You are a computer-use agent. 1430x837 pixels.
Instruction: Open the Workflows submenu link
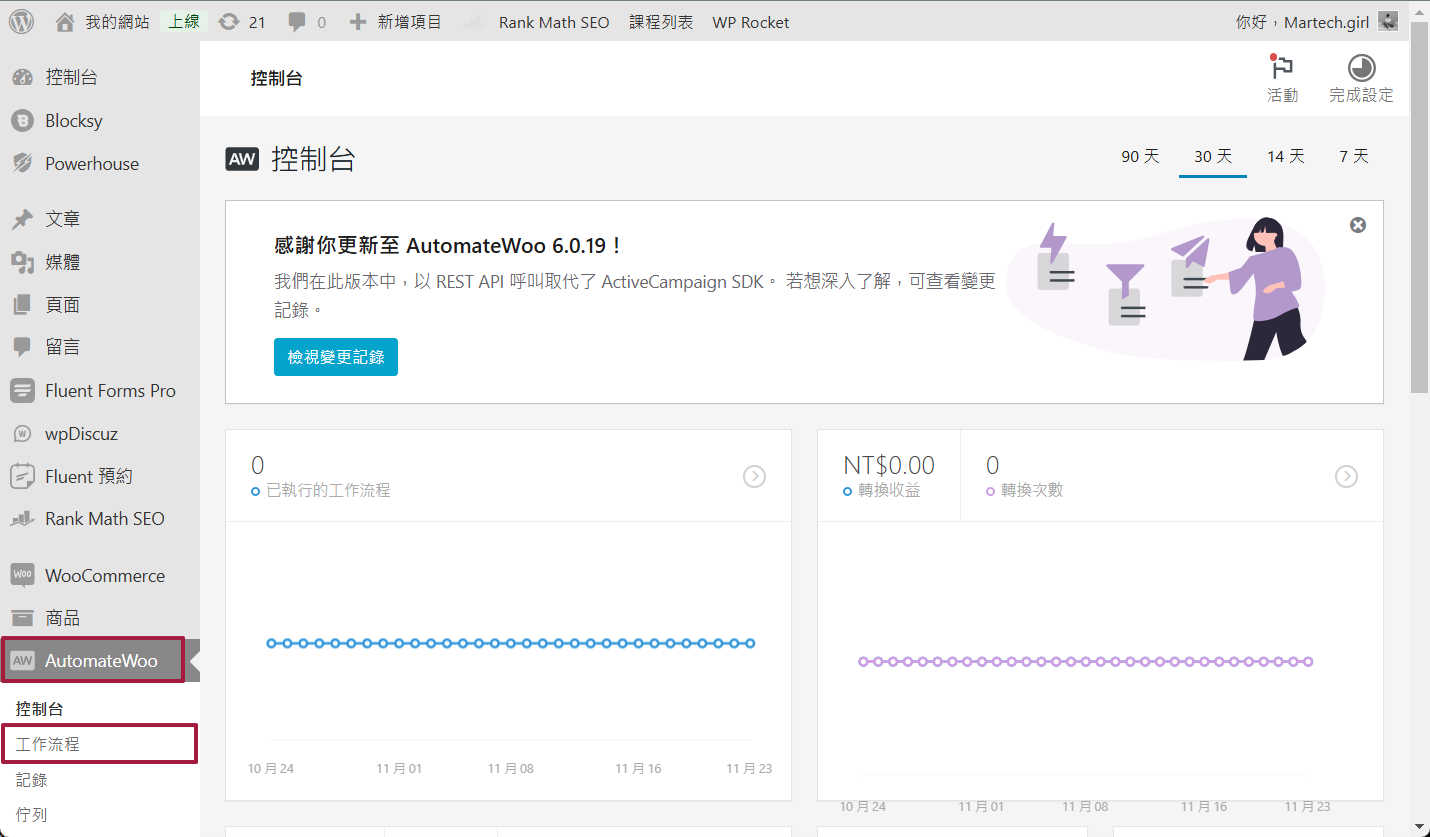click(x=48, y=745)
